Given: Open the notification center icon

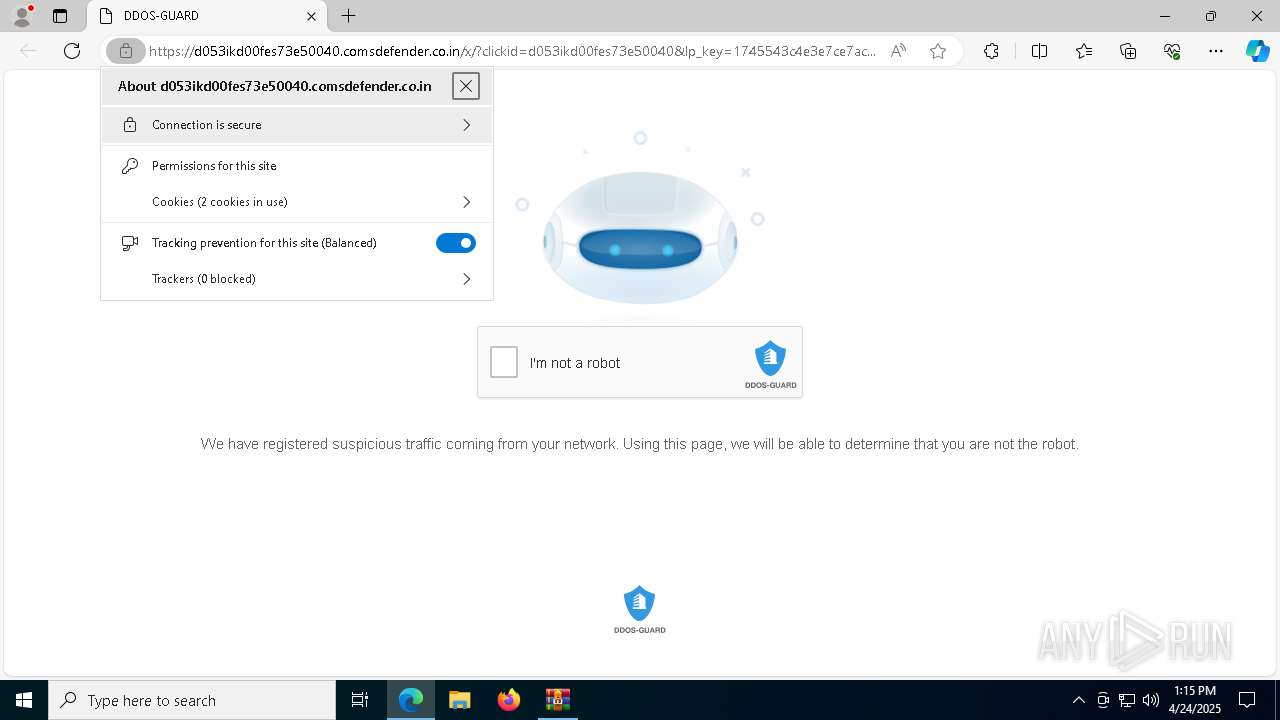Looking at the screenshot, I should [x=1247, y=700].
